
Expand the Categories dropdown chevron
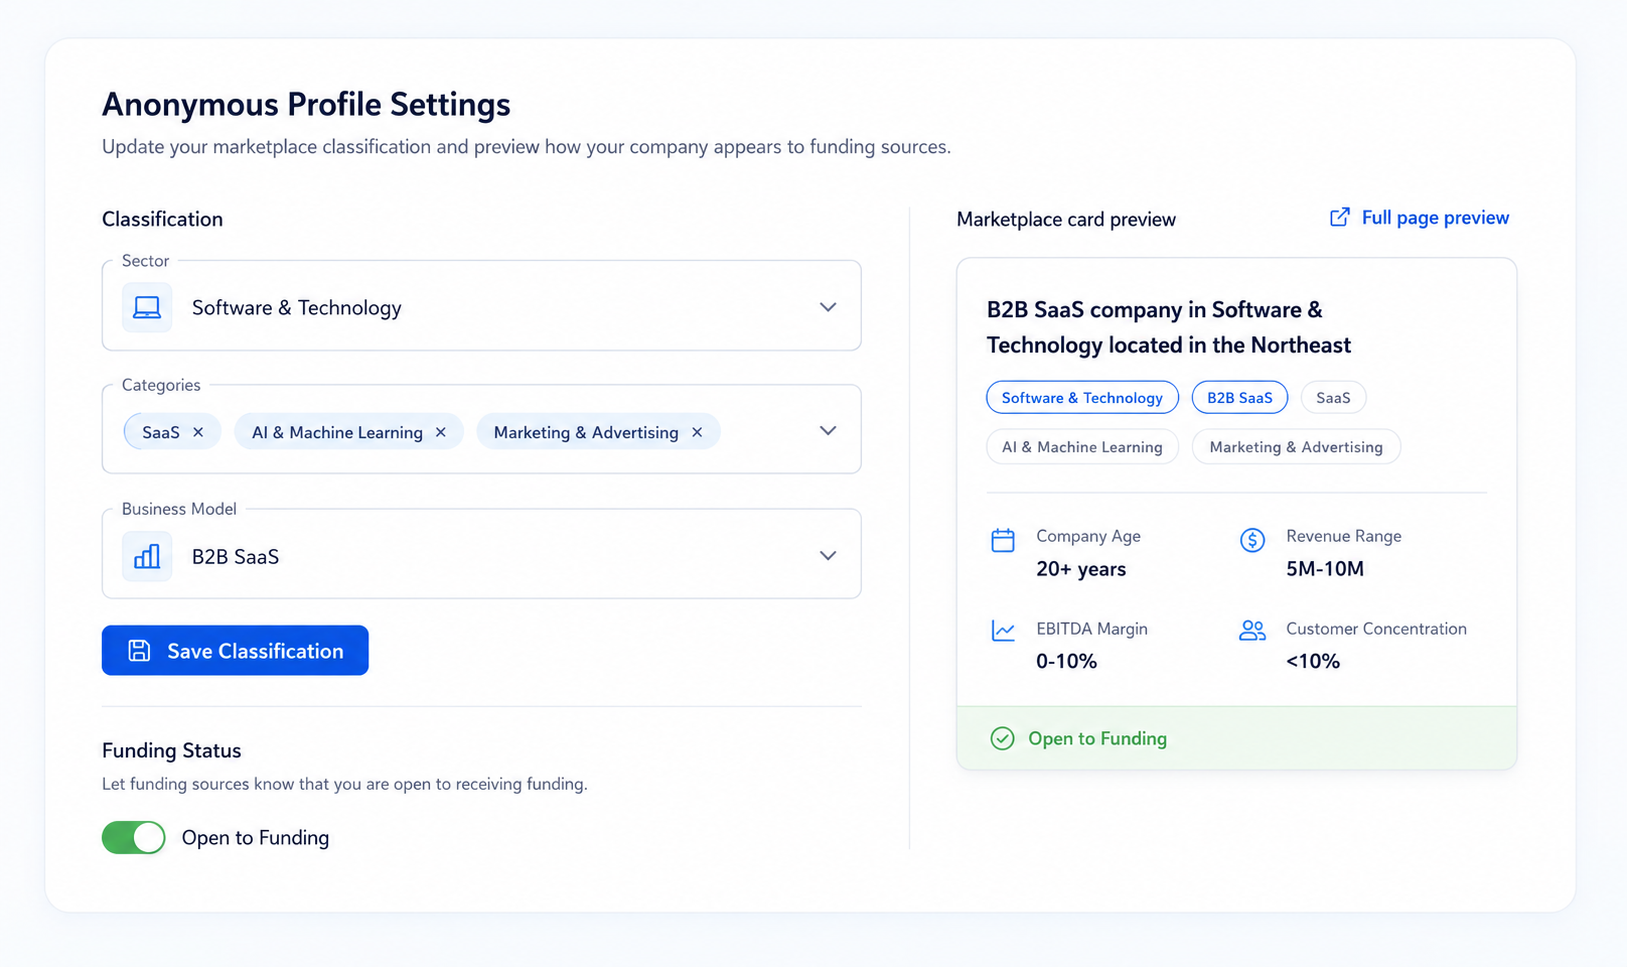[828, 431]
